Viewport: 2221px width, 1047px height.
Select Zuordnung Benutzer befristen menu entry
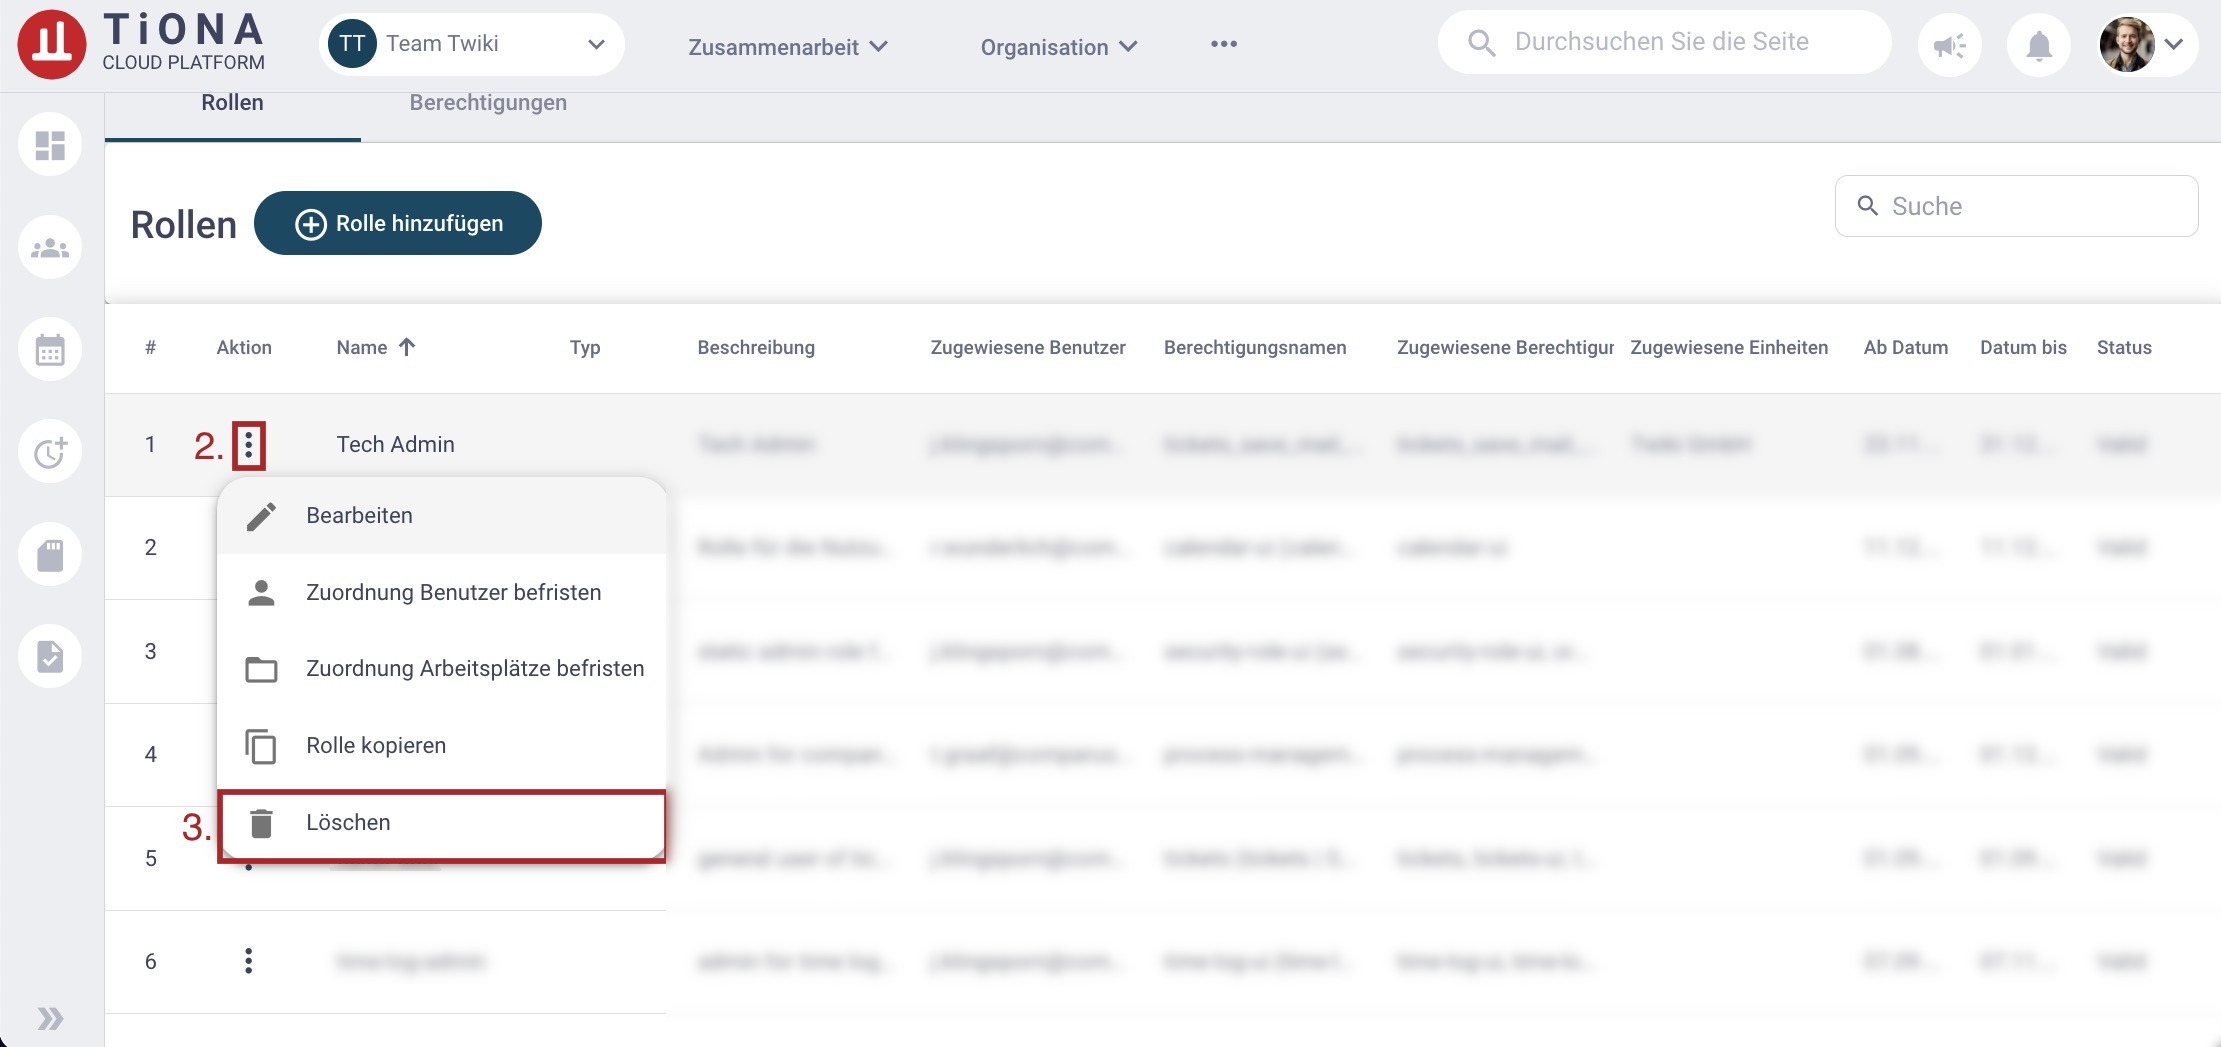tap(441, 592)
